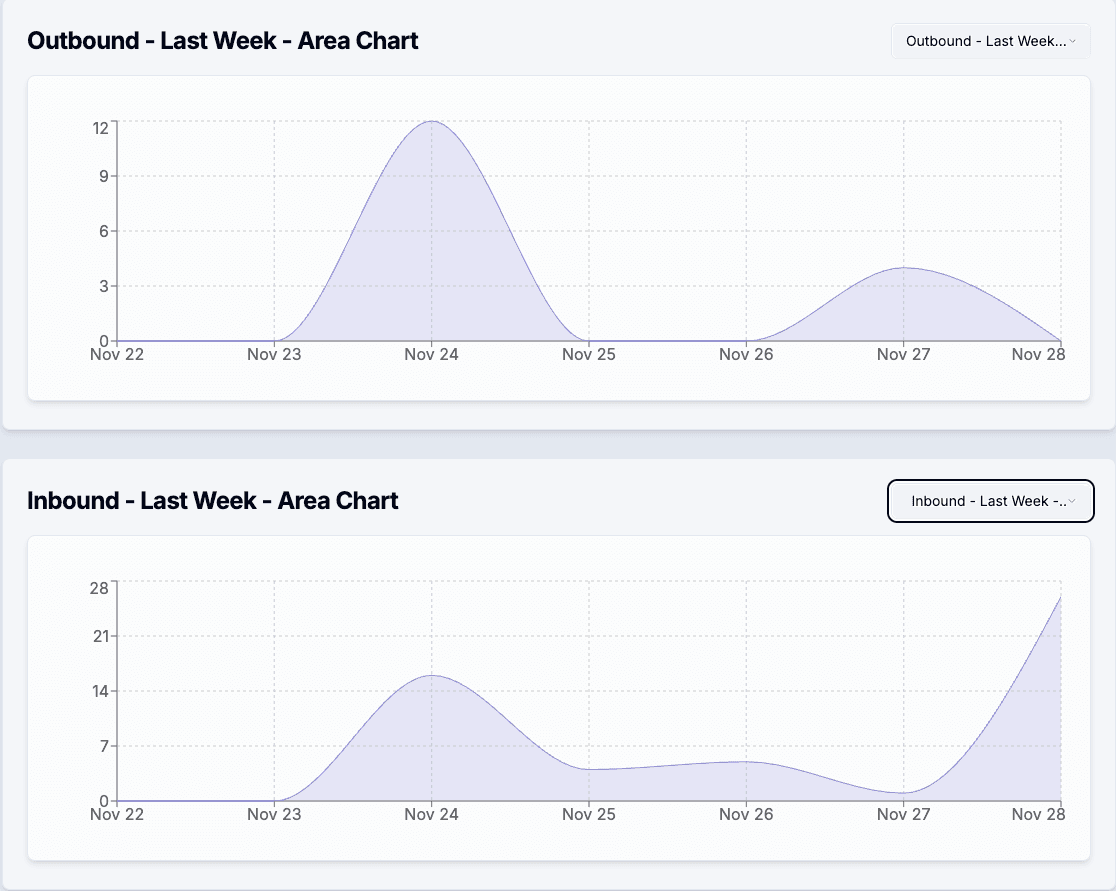The width and height of the screenshot is (1116, 891).
Task: Click the Nov 27 bump in Outbound chart
Action: coord(901,270)
